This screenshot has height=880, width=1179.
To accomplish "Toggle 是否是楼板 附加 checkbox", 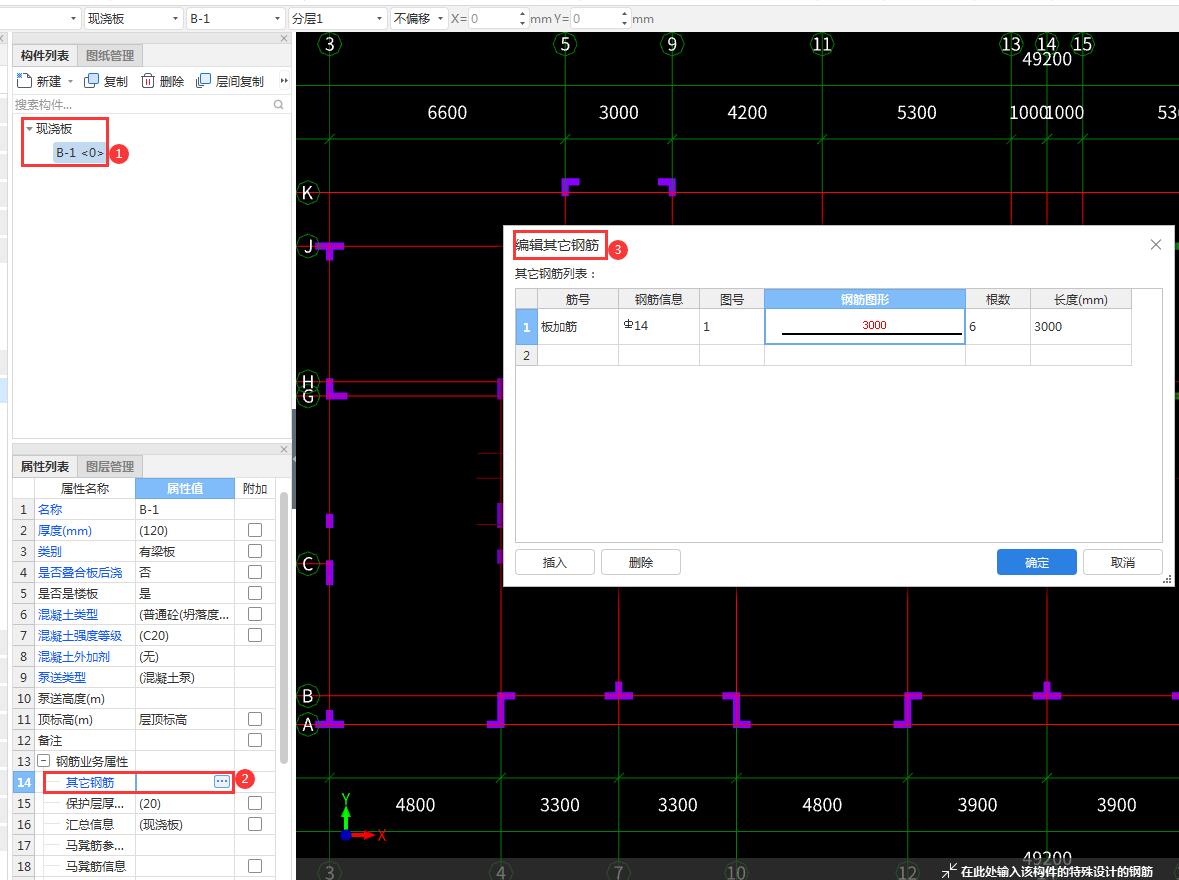I will point(255,593).
